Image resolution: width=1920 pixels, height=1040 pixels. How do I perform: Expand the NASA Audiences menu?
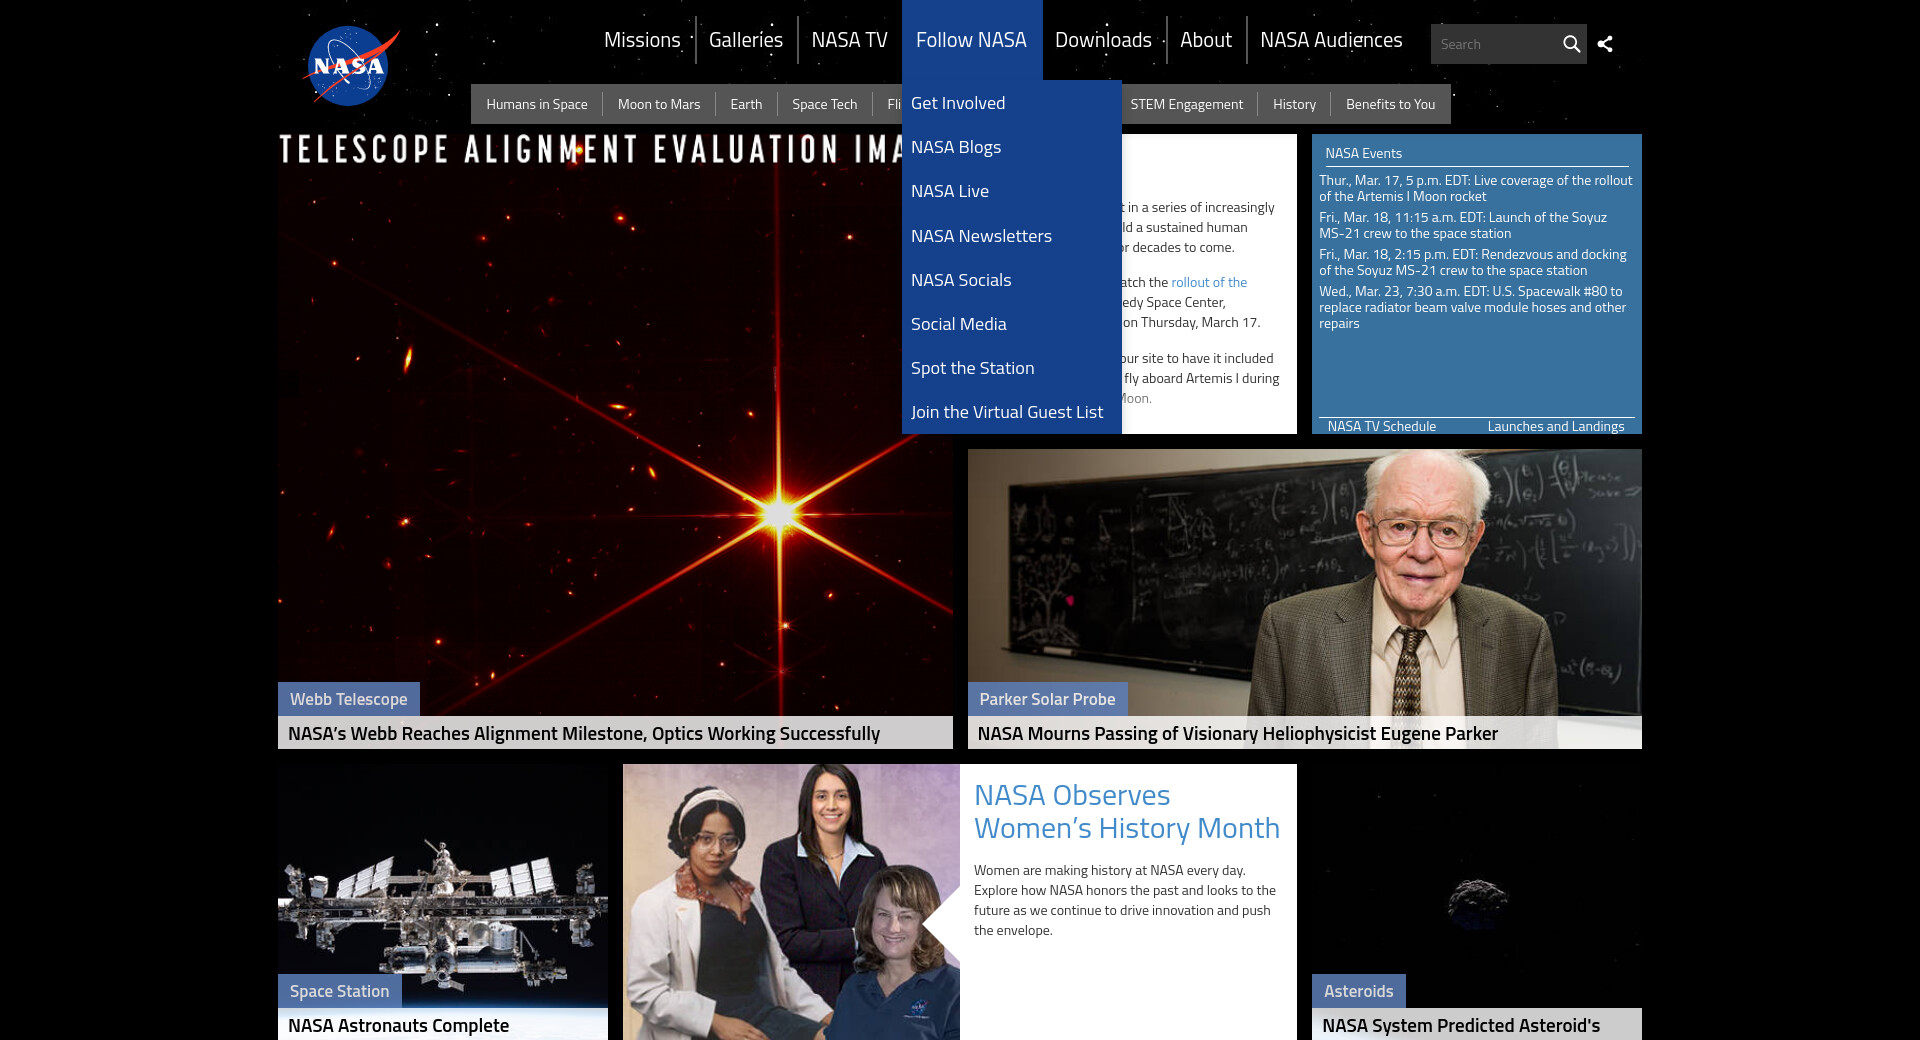pos(1331,40)
